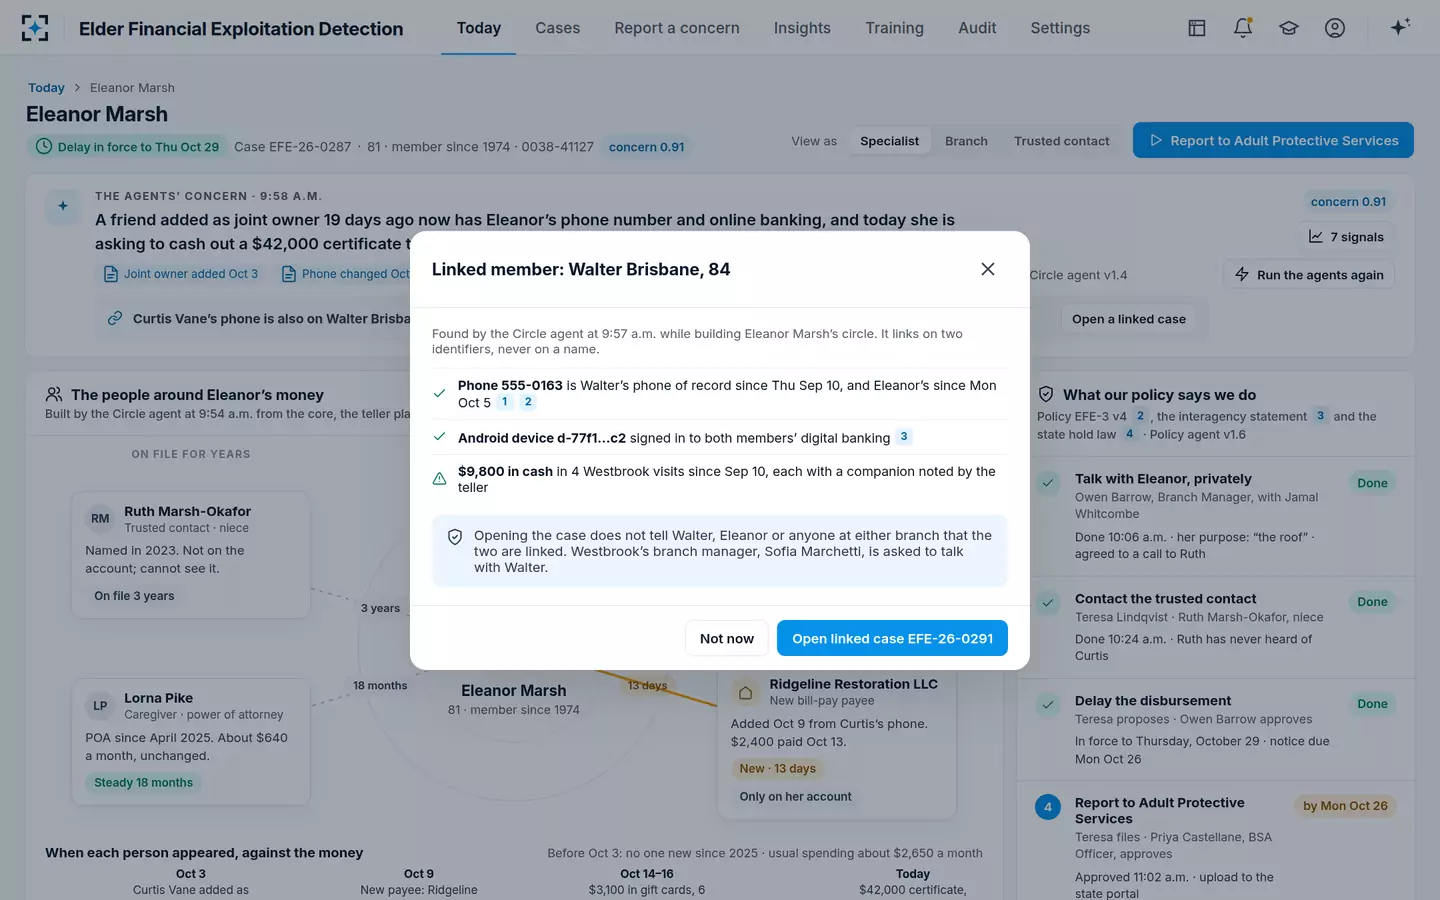
Task: Toggle checkmark for Delay the disbursement
Action: [x=1048, y=705]
